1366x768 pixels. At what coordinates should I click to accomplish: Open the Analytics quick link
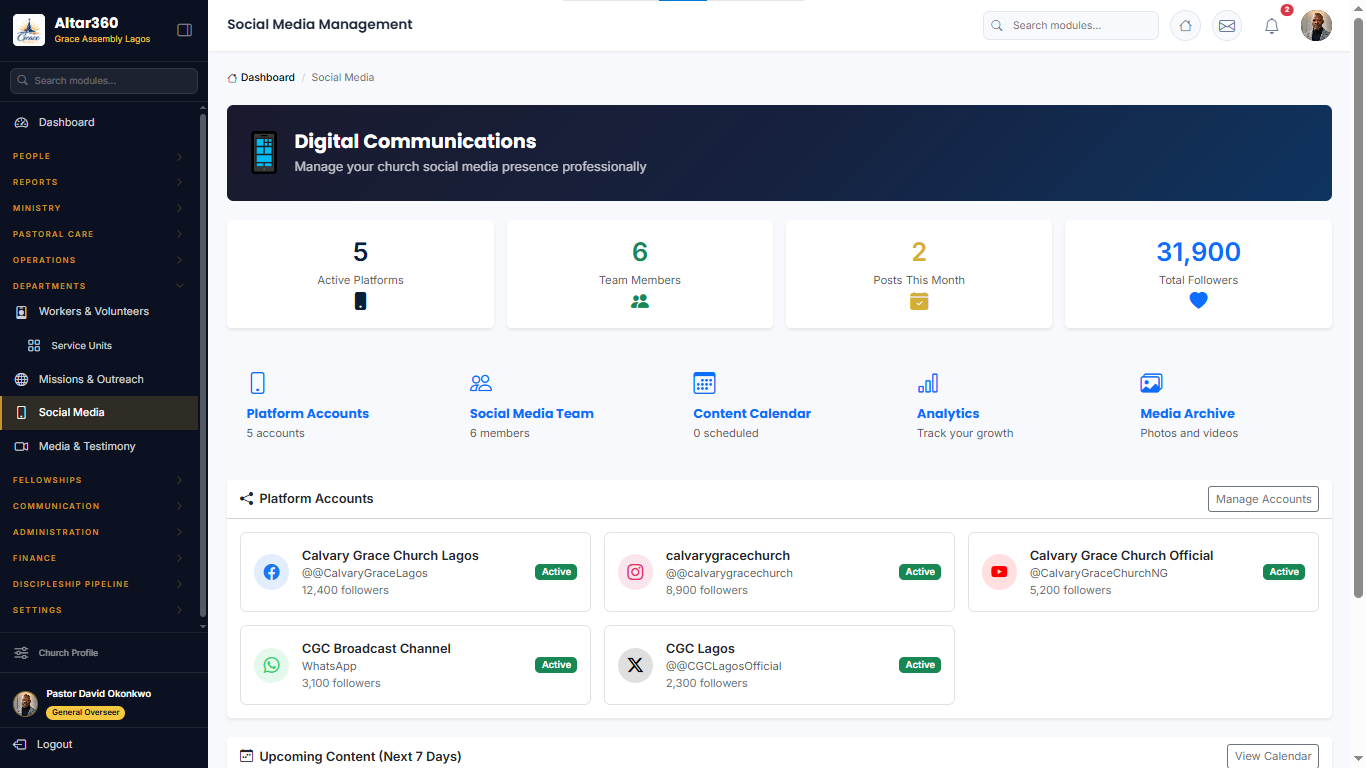pos(948,413)
